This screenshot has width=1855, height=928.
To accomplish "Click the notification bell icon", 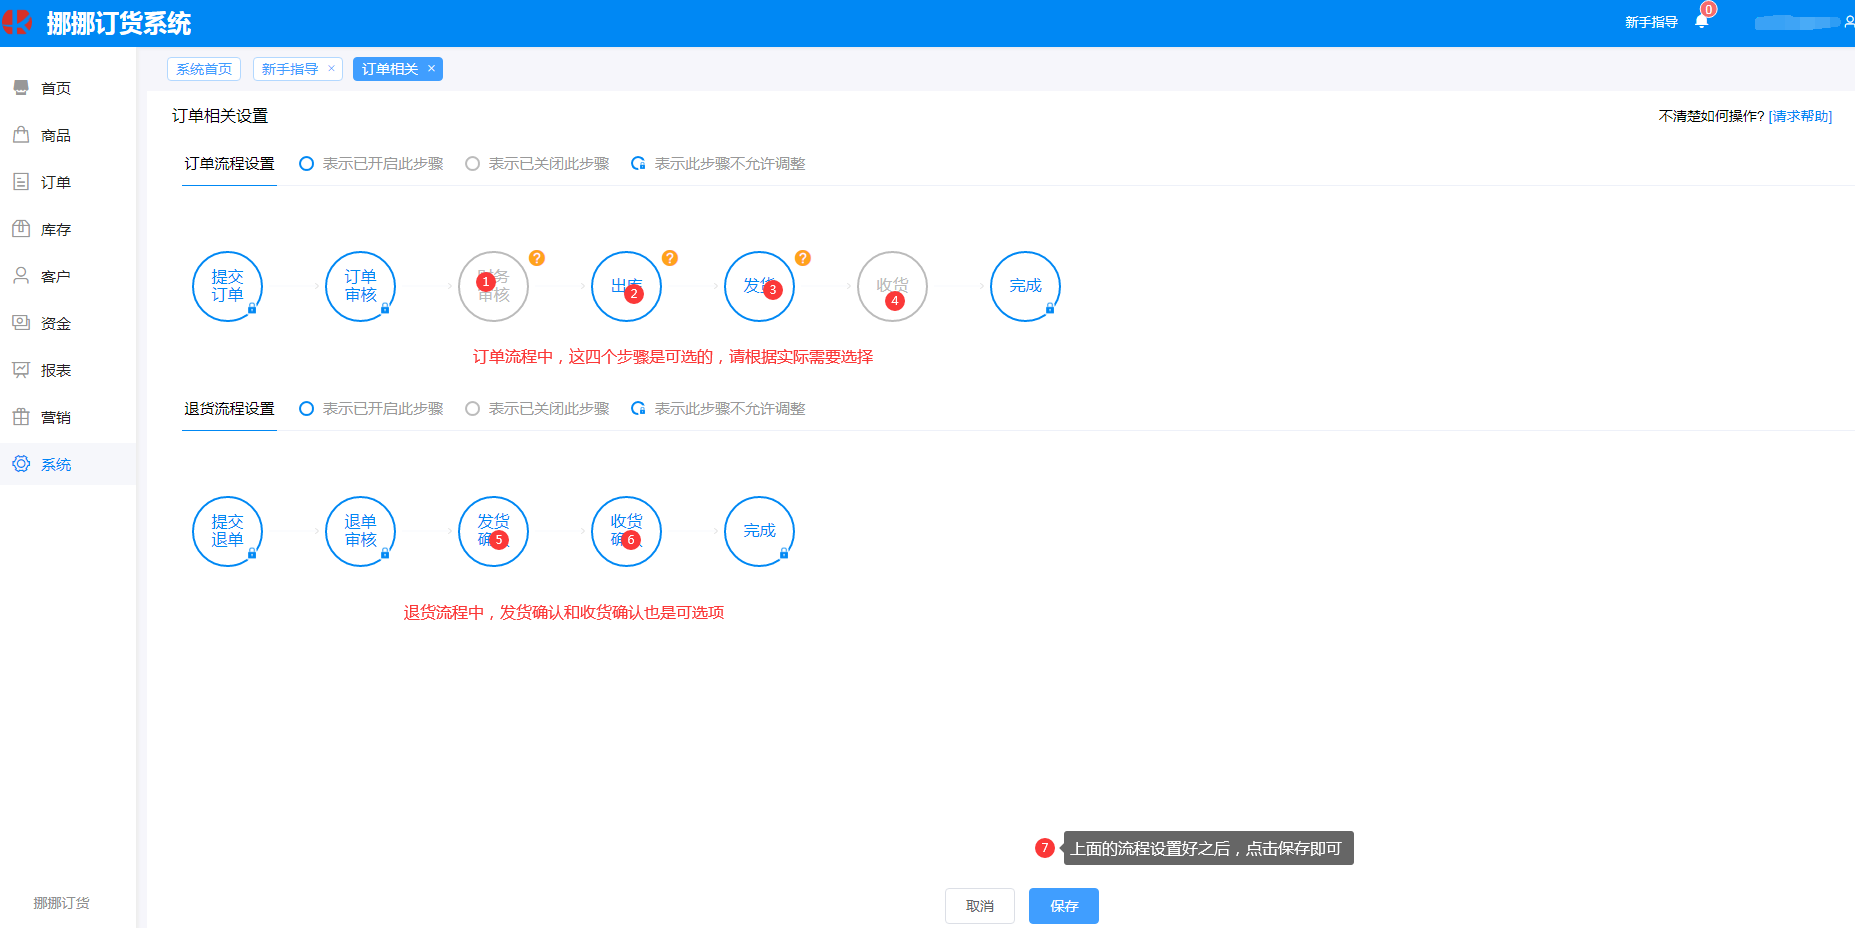I will tap(1701, 22).
